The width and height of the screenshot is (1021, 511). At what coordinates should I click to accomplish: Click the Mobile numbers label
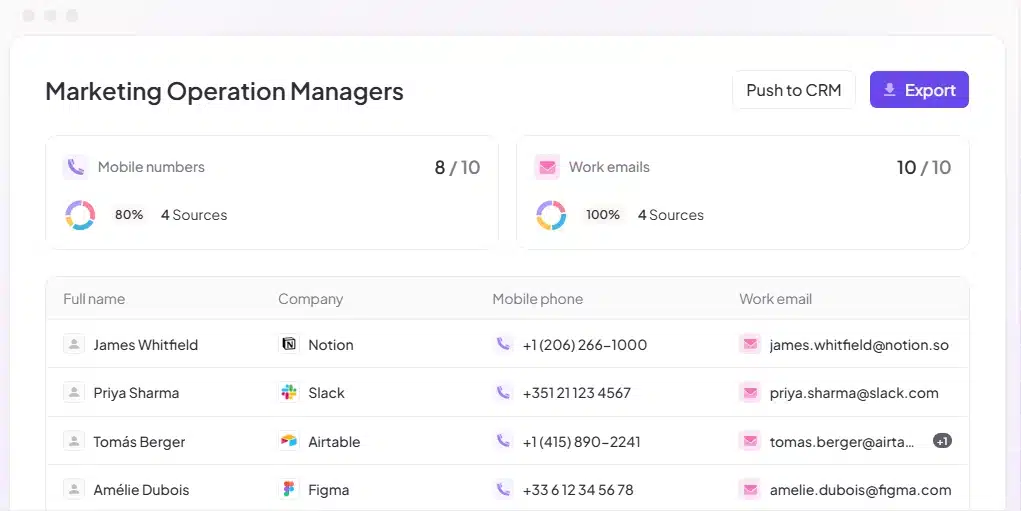151,167
